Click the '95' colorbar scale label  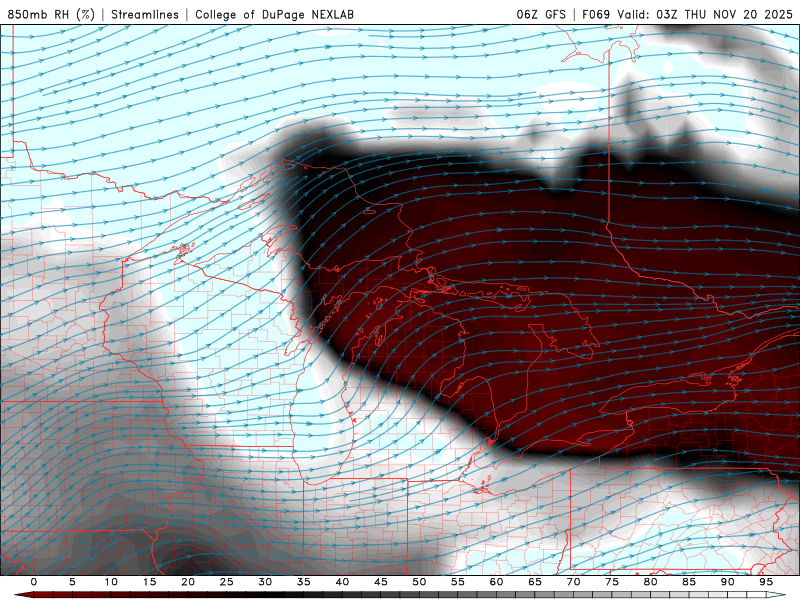click(766, 582)
